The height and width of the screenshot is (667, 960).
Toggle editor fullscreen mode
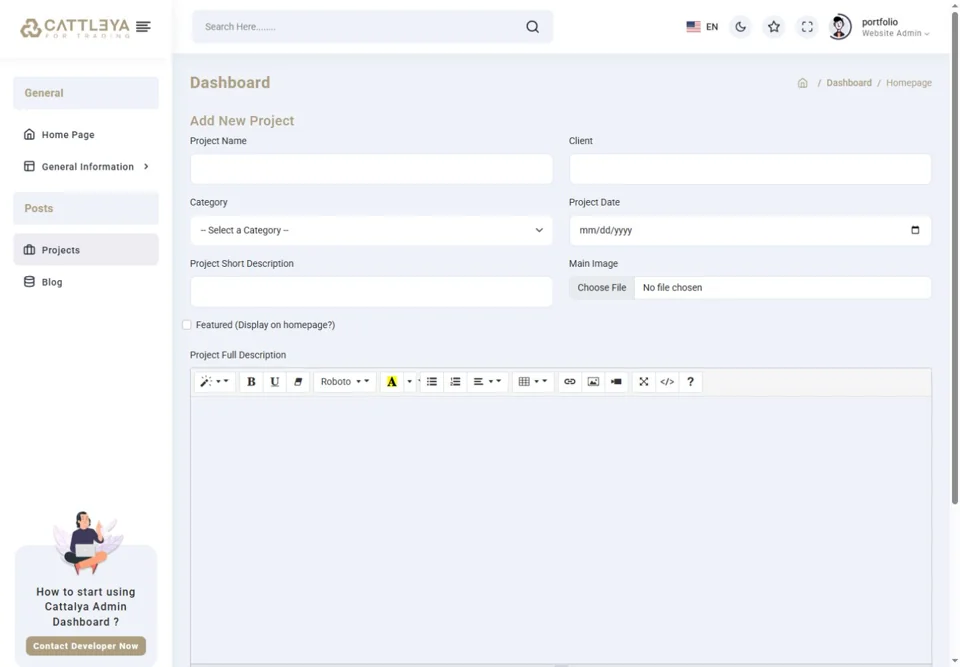point(643,382)
